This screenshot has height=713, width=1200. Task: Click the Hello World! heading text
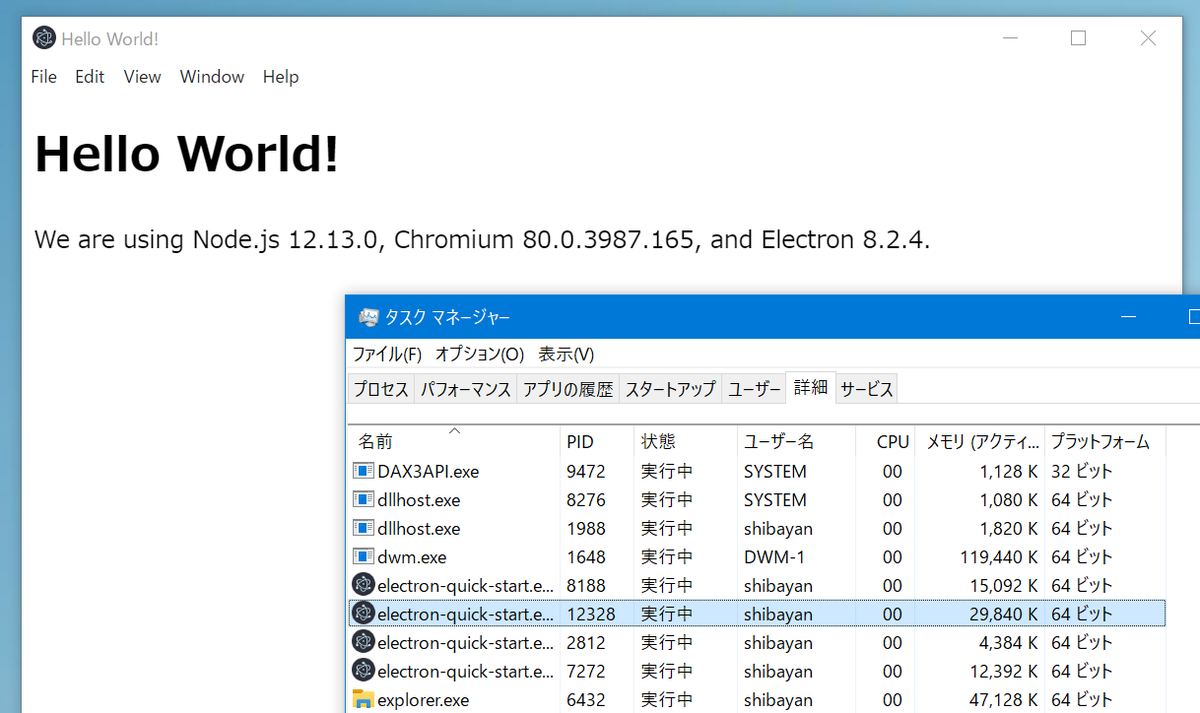[186, 154]
